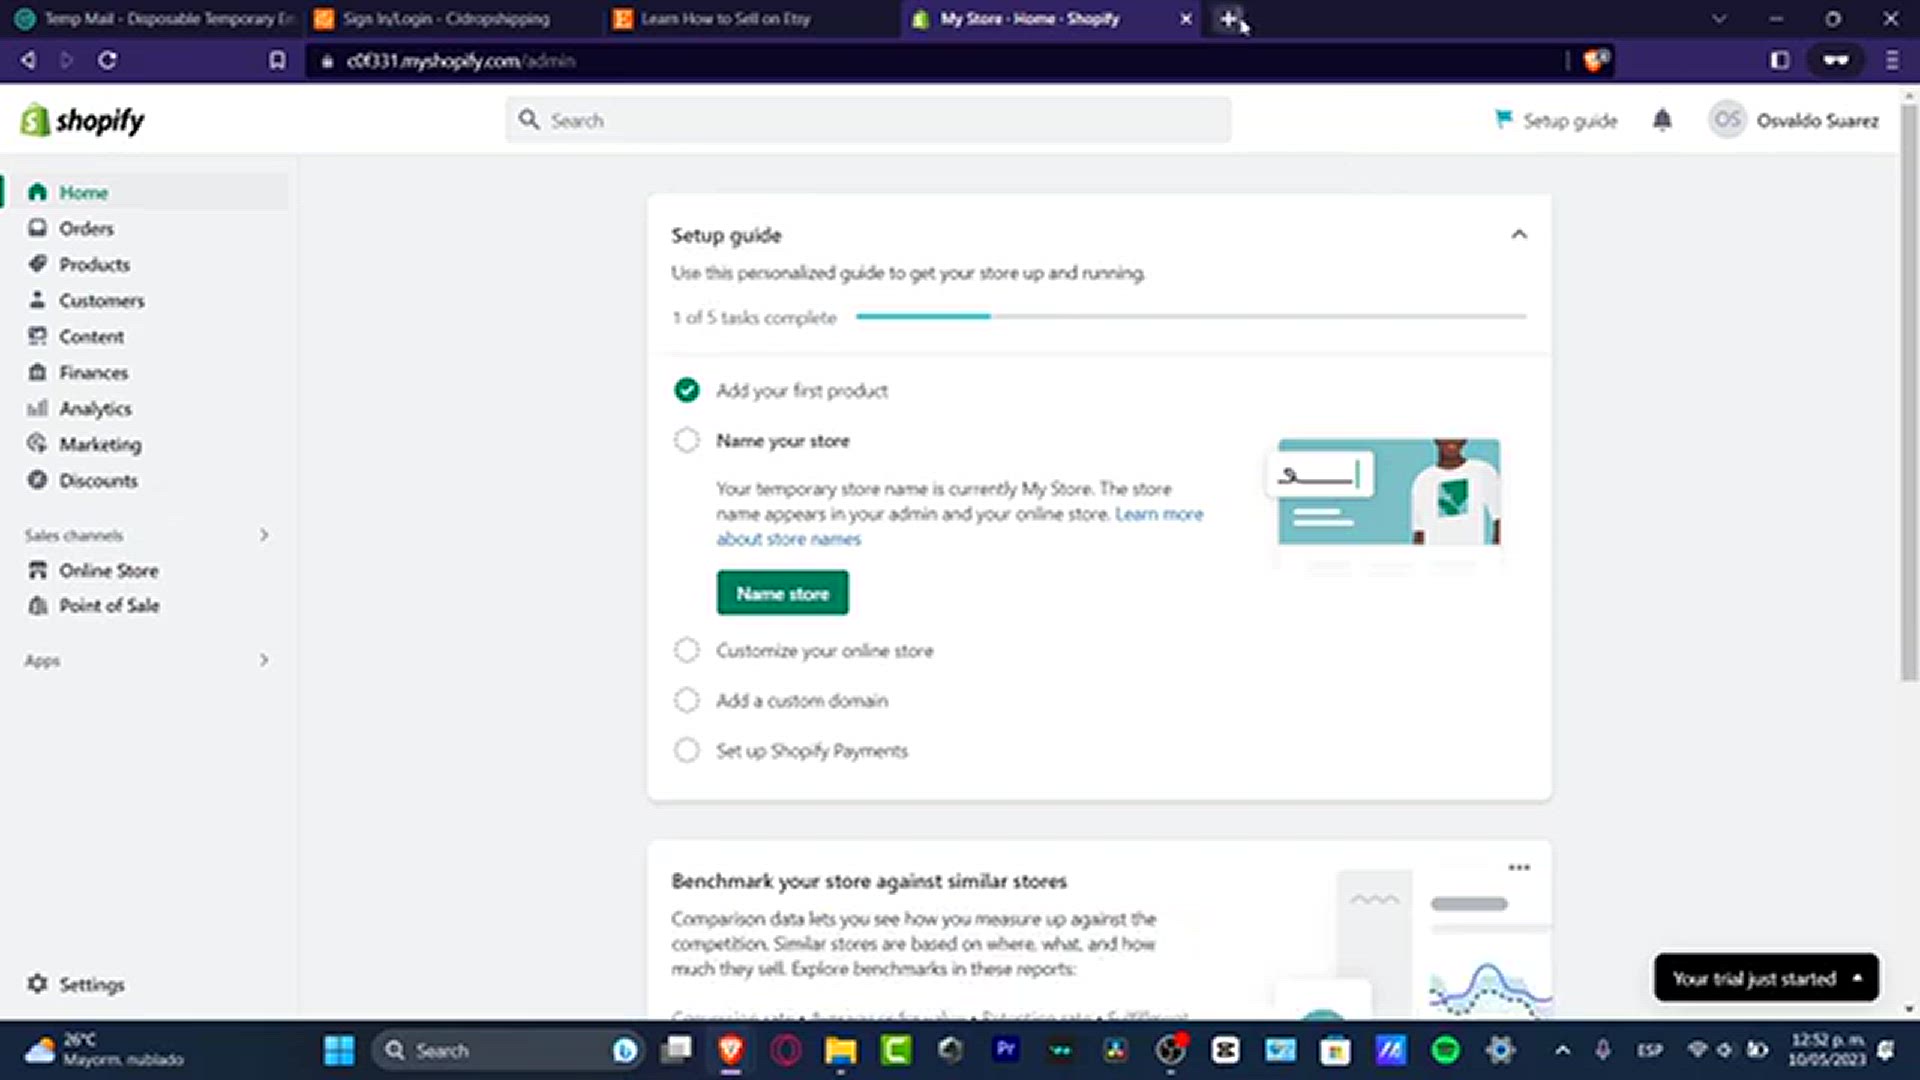This screenshot has width=1920, height=1080.
Task: Select Add a custom domain circle
Action: (687, 700)
